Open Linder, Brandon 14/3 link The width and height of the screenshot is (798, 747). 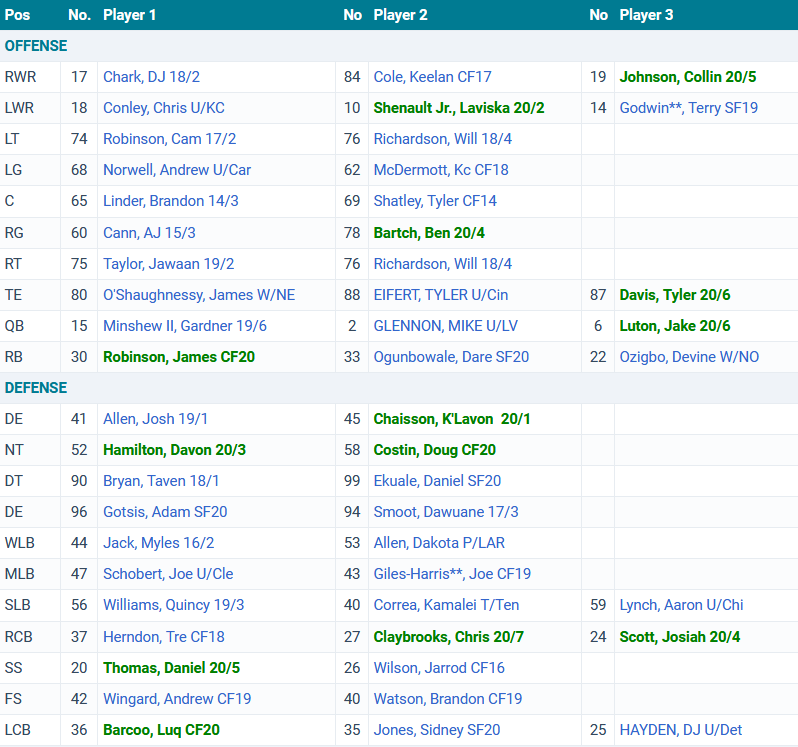click(x=170, y=201)
